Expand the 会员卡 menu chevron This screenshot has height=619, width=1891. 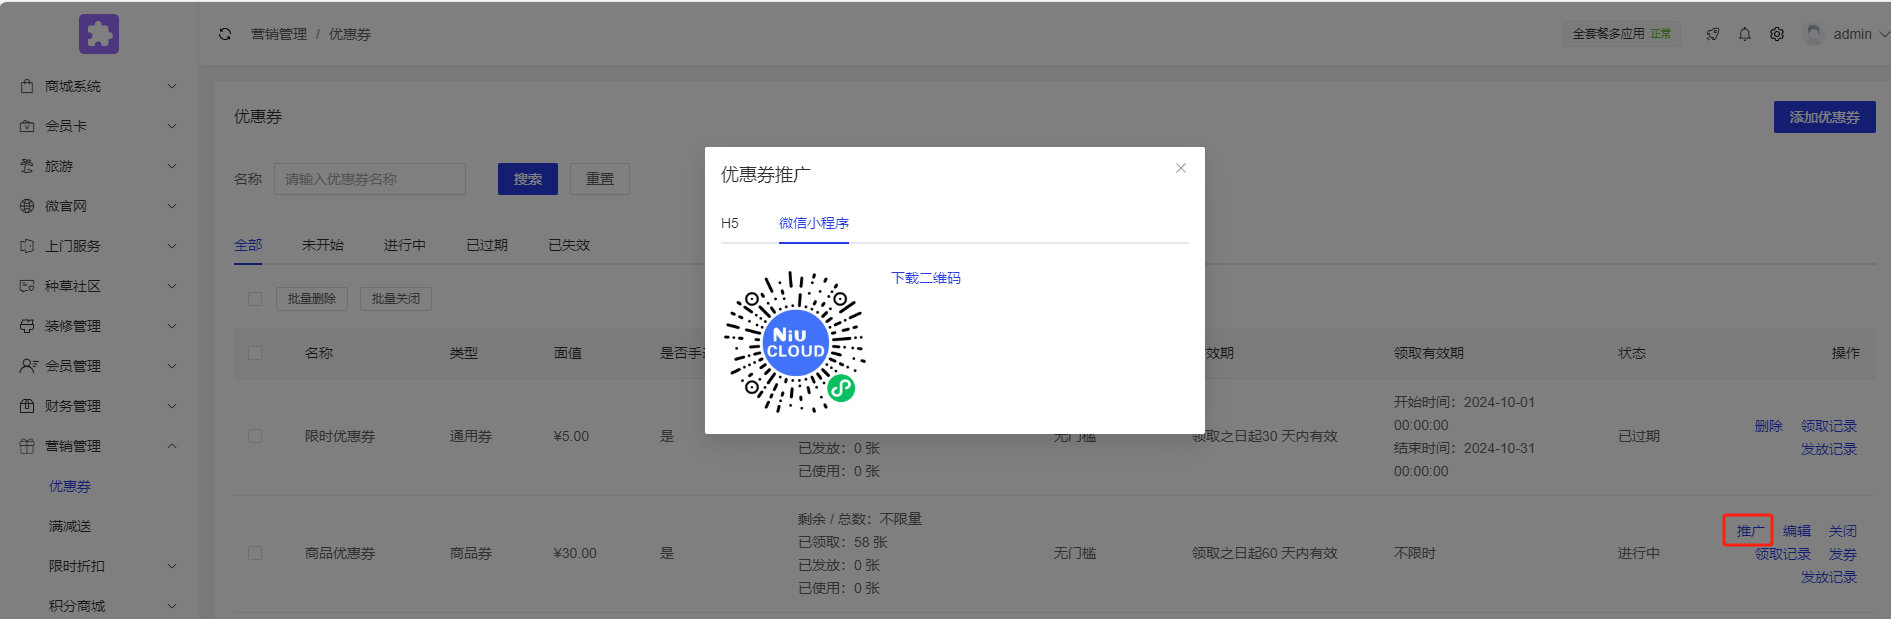(172, 126)
